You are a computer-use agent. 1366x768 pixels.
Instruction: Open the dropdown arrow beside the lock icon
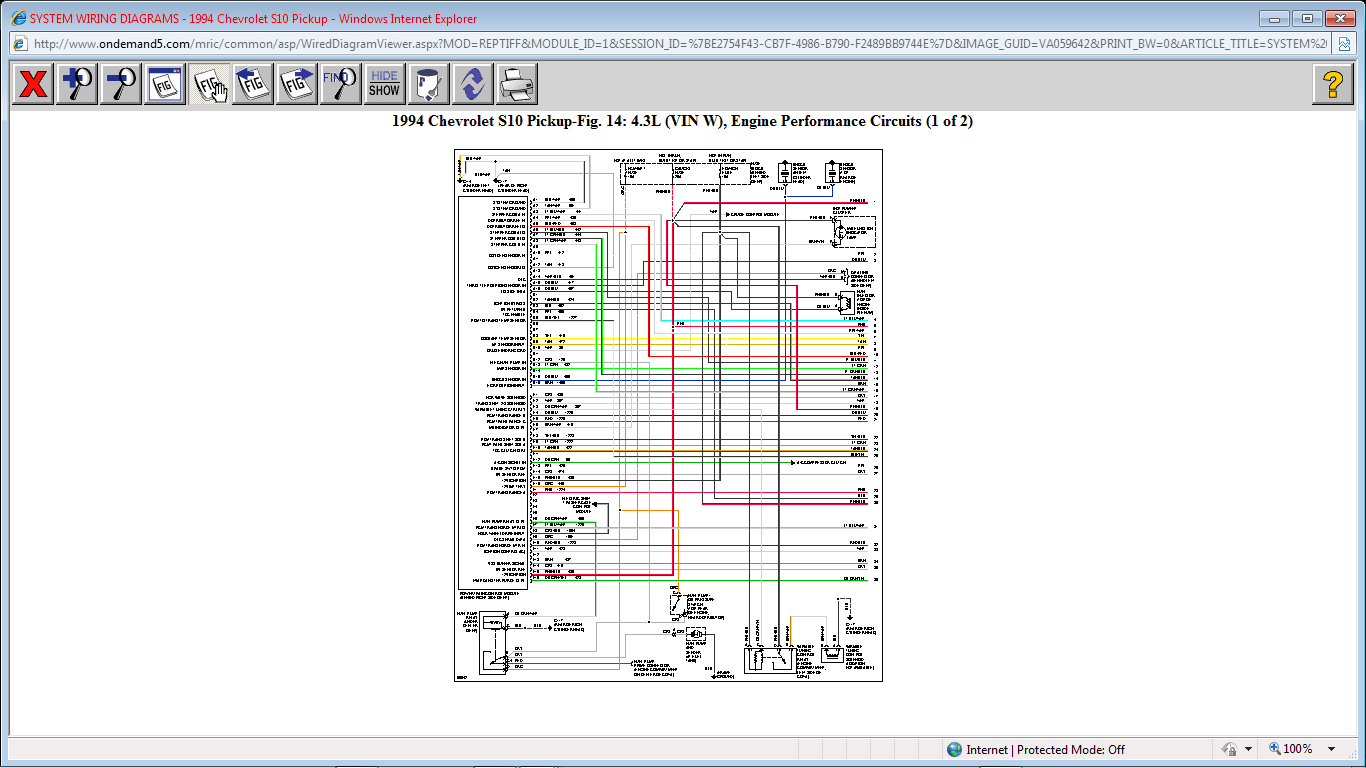[x=1248, y=749]
